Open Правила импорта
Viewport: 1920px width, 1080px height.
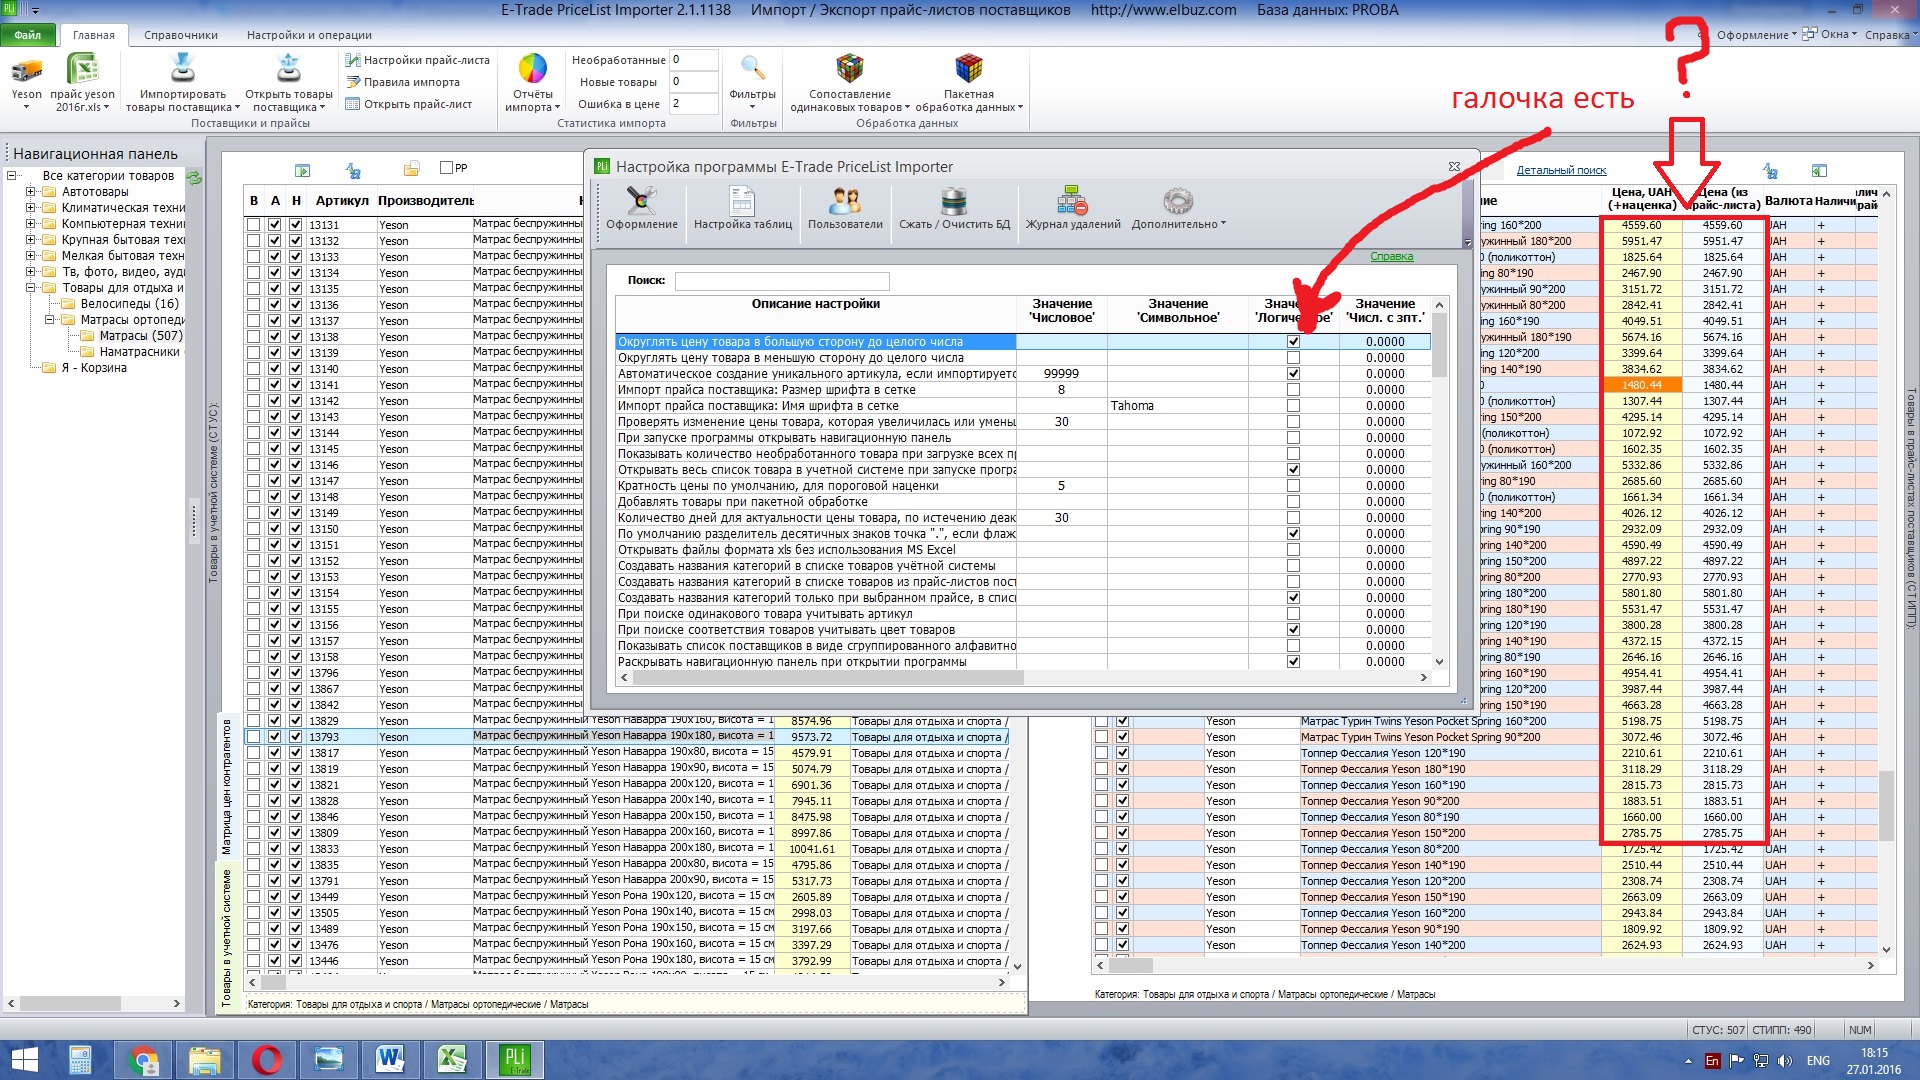click(x=403, y=82)
